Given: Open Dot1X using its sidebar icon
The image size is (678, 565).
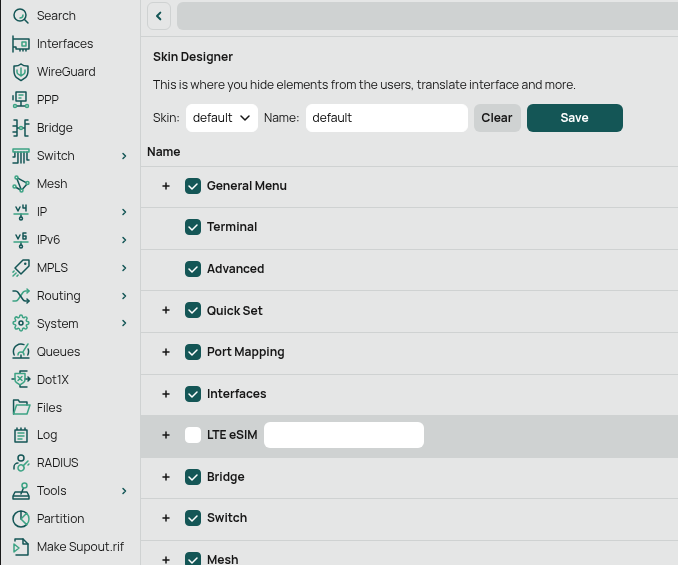Looking at the screenshot, I should pos(20,380).
